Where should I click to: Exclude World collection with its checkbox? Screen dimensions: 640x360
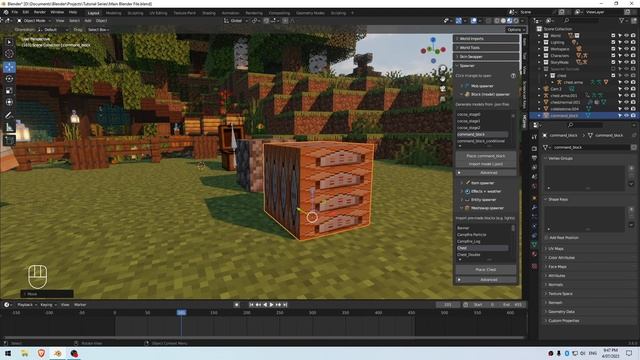pyautogui.click(x=613, y=36)
